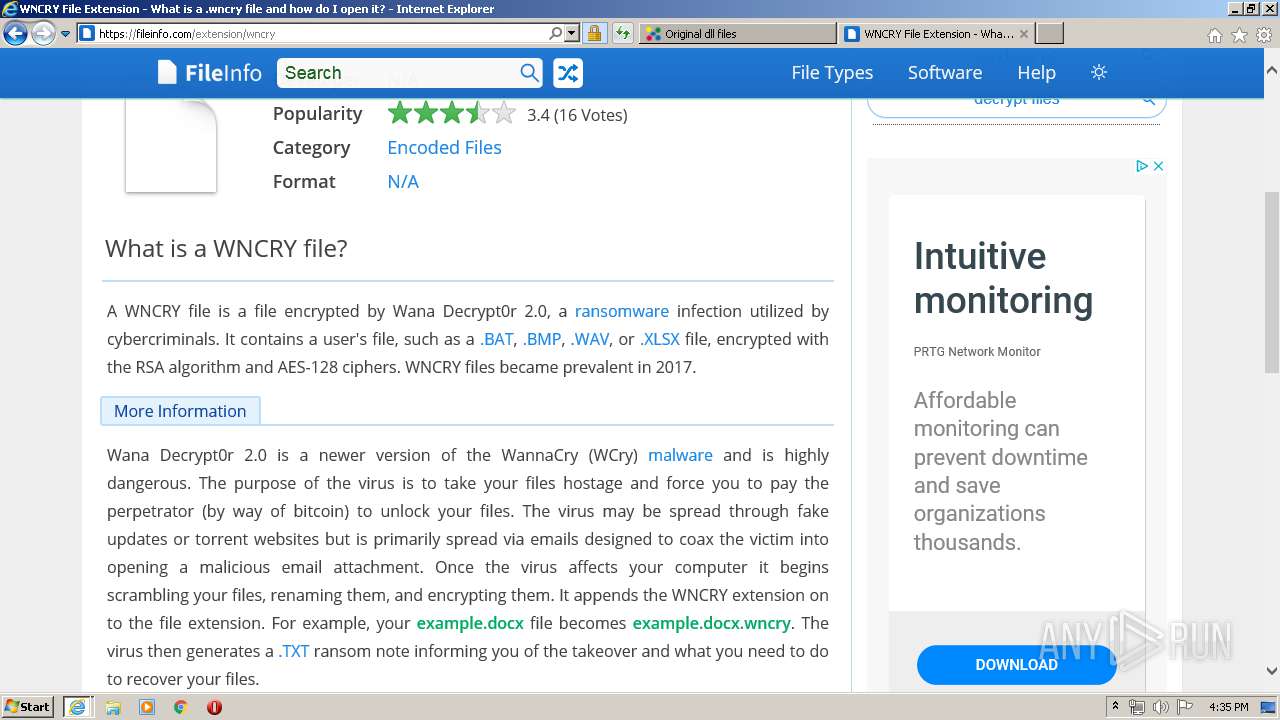Open the ransomware link
This screenshot has height=720, width=1280.
(x=622, y=311)
